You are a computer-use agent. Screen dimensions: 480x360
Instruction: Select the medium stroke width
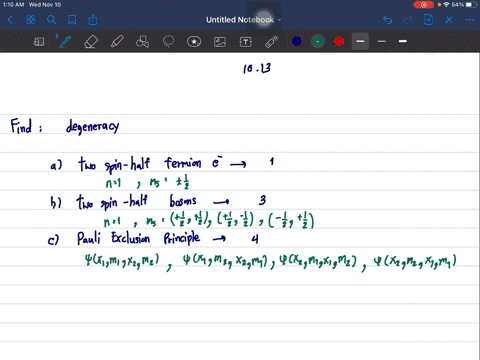[360, 41]
